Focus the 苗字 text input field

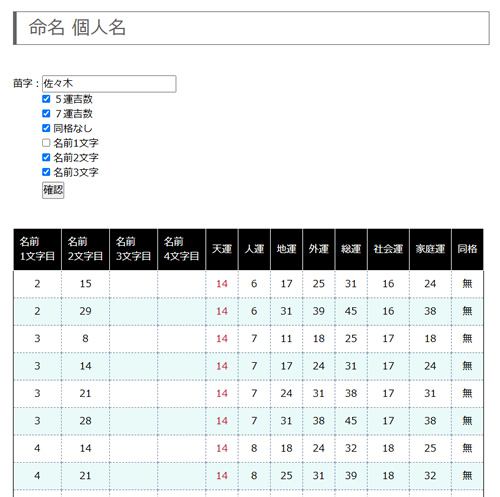[109, 84]
